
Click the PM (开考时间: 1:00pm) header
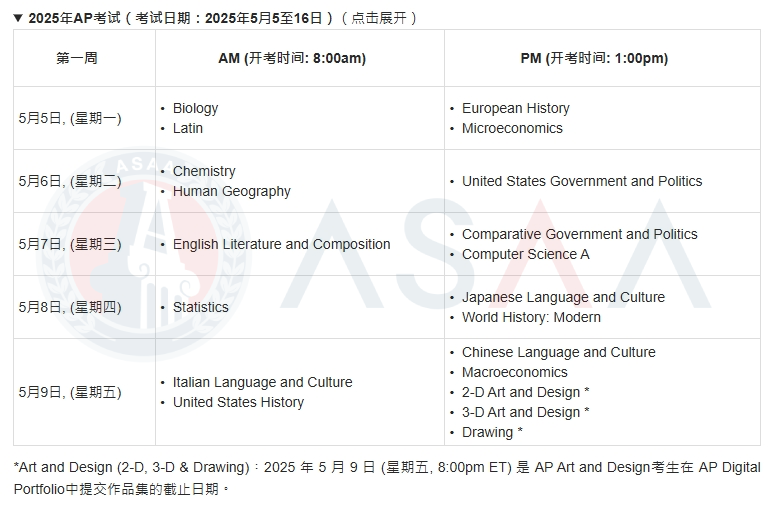(594, 58)
